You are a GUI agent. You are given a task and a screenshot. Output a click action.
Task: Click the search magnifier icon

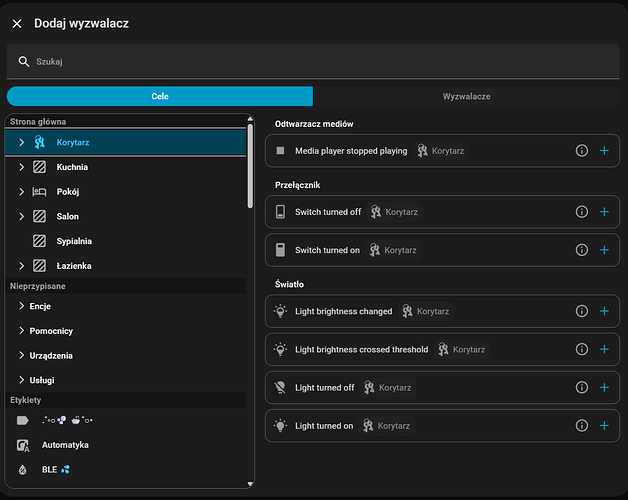(x=24, y=62)
